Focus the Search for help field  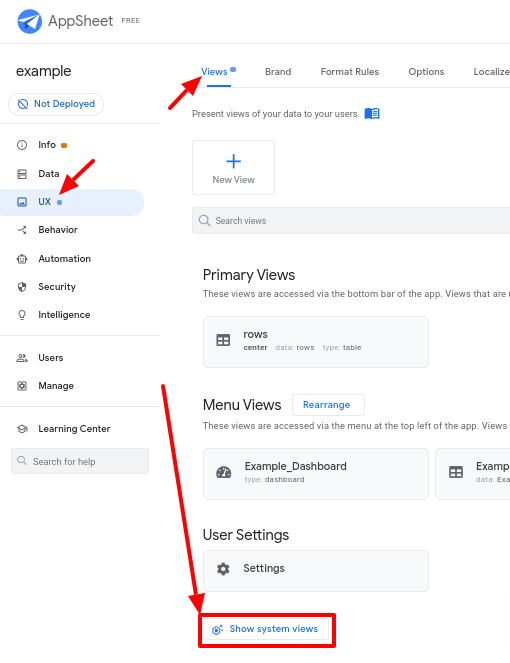pos(80,461)
